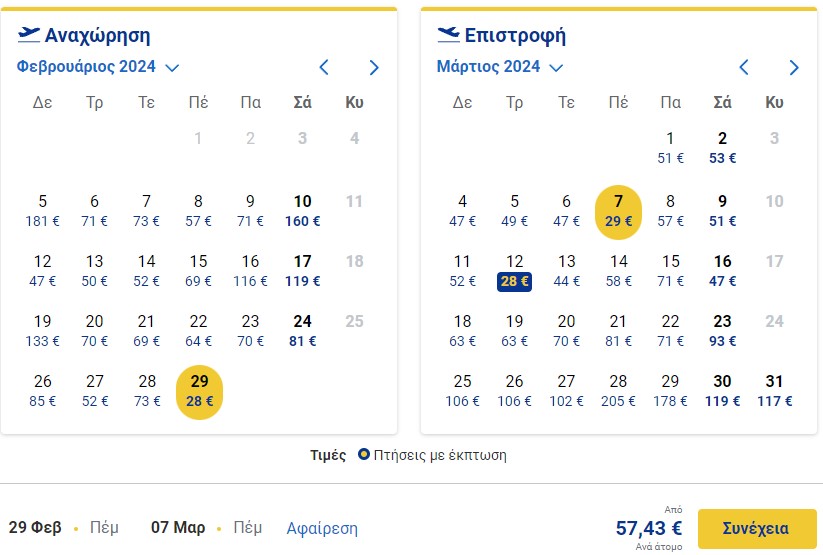Pick February 12 departure at 47 €
823x555 pixels.
43,271
